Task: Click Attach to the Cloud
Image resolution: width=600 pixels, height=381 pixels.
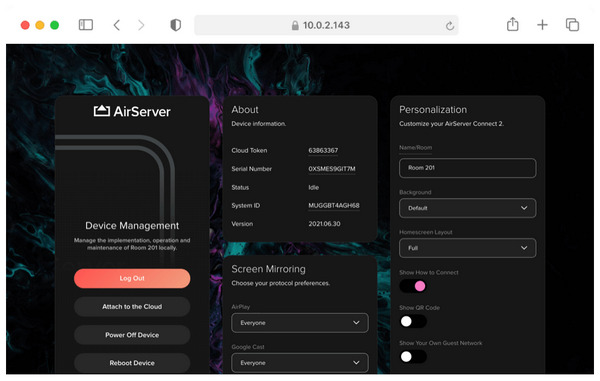Action: point(132,307)
